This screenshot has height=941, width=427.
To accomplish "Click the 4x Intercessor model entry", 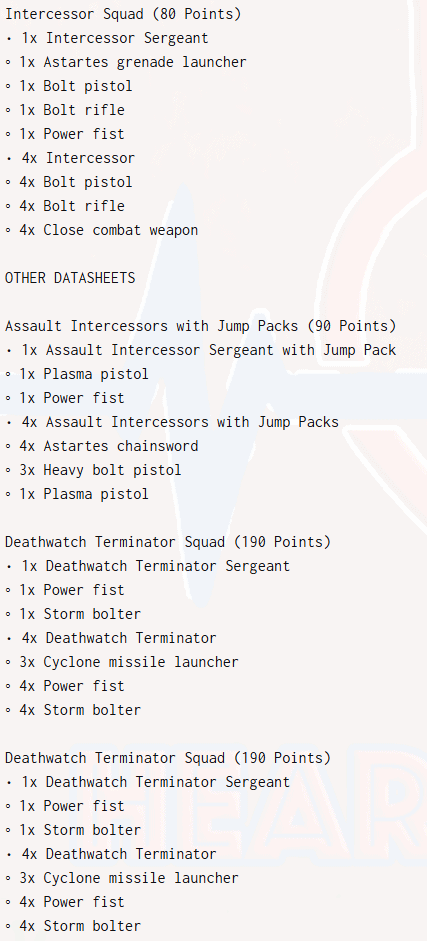I will (71, 158).
